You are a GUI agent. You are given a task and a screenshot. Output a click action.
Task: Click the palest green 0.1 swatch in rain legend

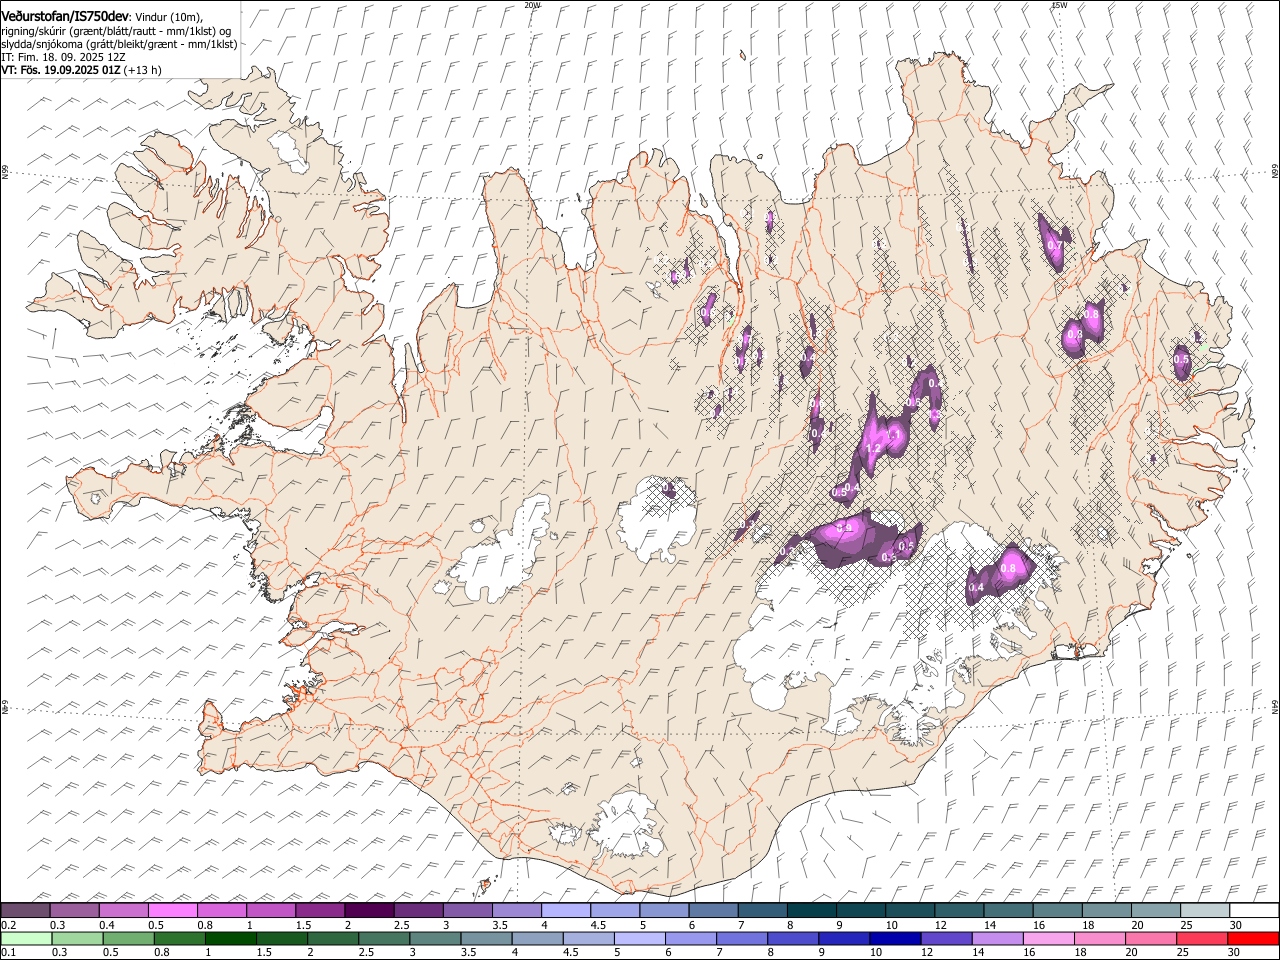27,938
